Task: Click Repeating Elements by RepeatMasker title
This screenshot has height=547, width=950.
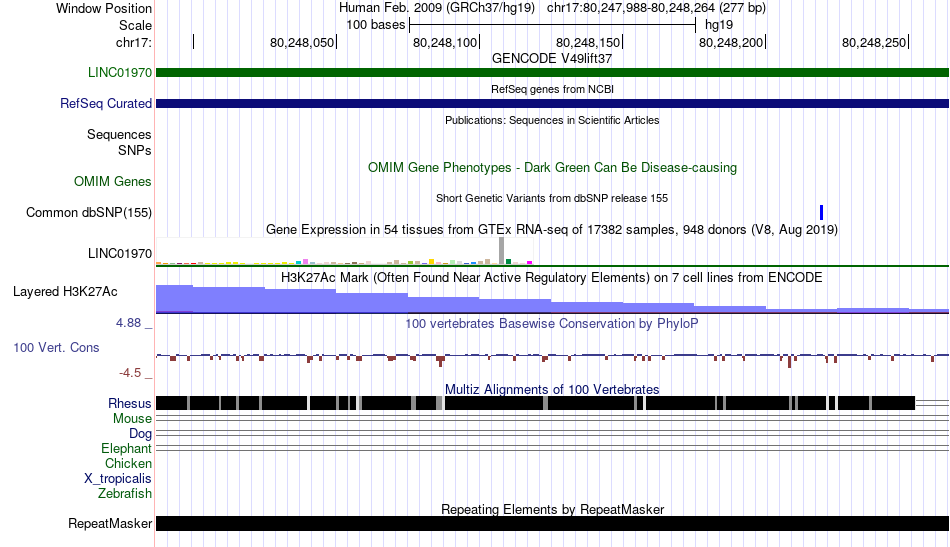Action: pyautogui.click(x=552, y=509)
